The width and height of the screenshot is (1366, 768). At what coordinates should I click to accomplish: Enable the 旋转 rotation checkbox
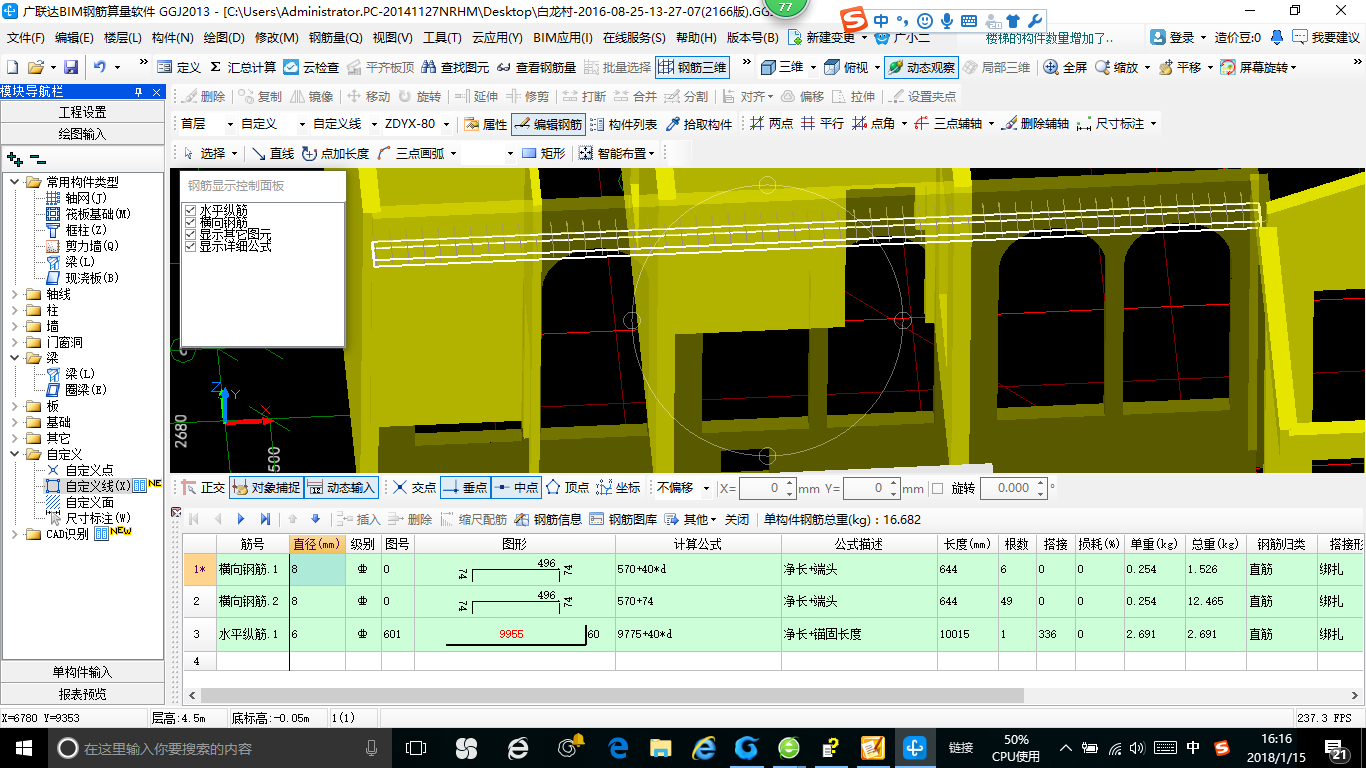click(x=937, y=488)
